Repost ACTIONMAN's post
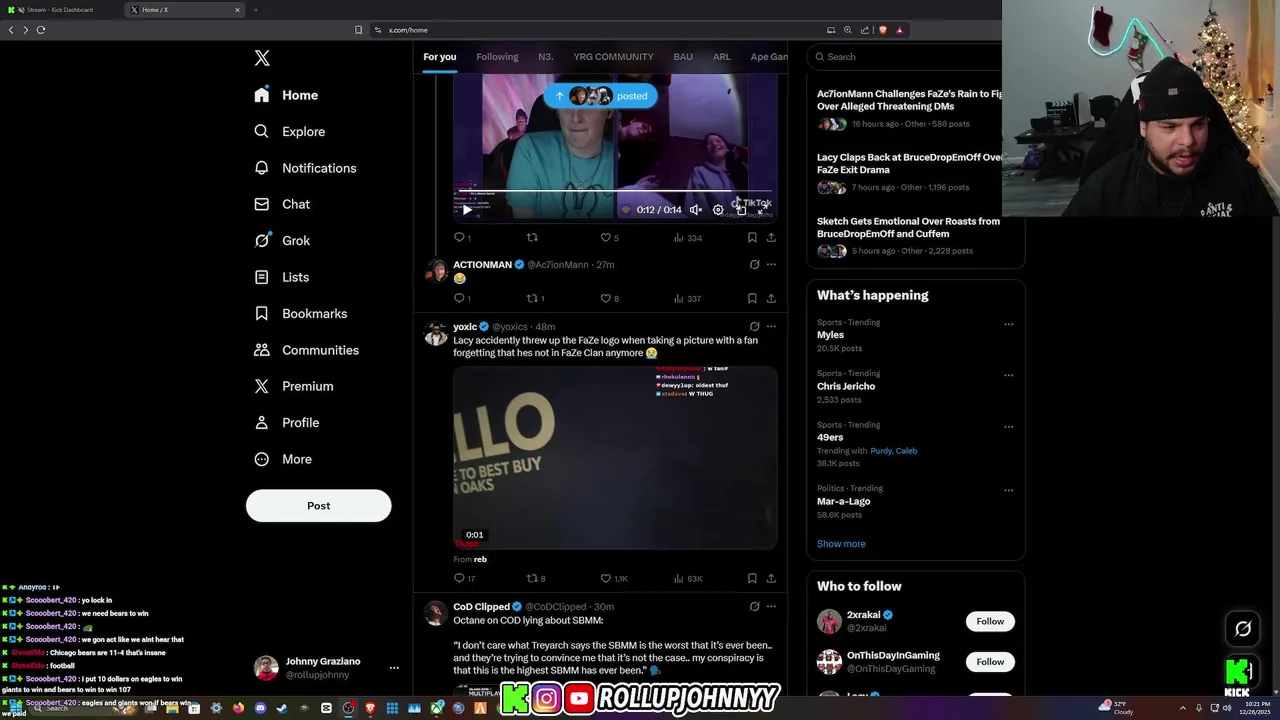Screen dimensions: 1280x720 click(x=535, y=298)
